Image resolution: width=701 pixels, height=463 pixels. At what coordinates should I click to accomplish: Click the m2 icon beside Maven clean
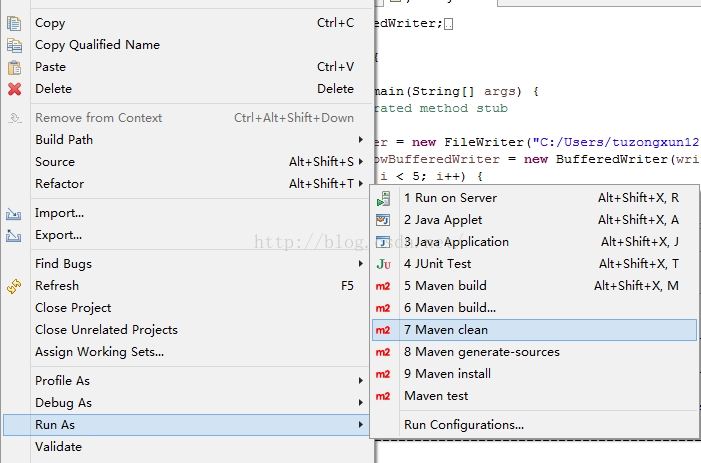click(x=383, y=330)
